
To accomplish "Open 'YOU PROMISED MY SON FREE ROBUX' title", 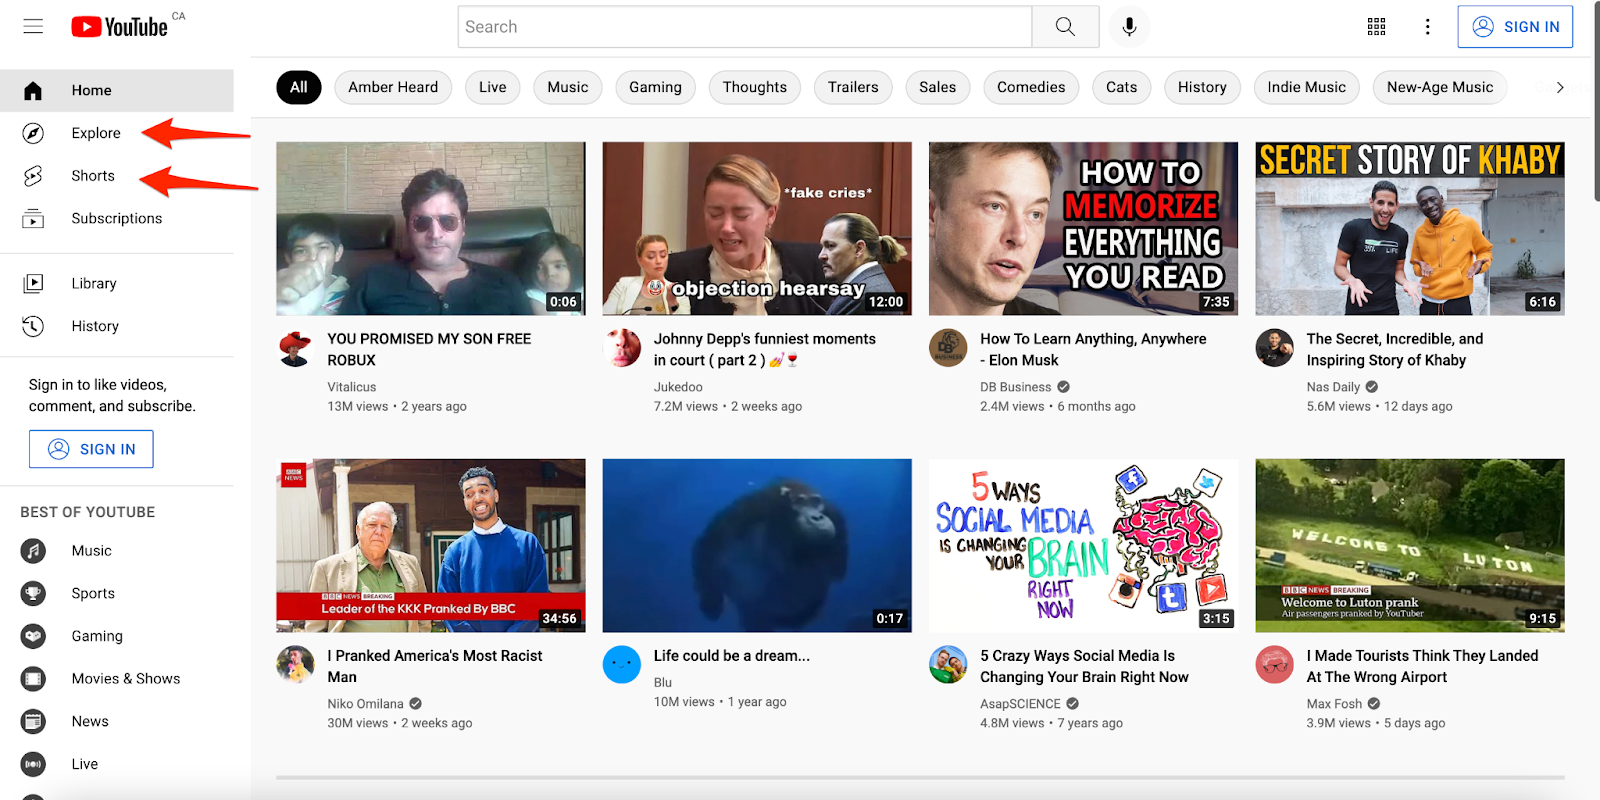I will (x=429, y=350).
